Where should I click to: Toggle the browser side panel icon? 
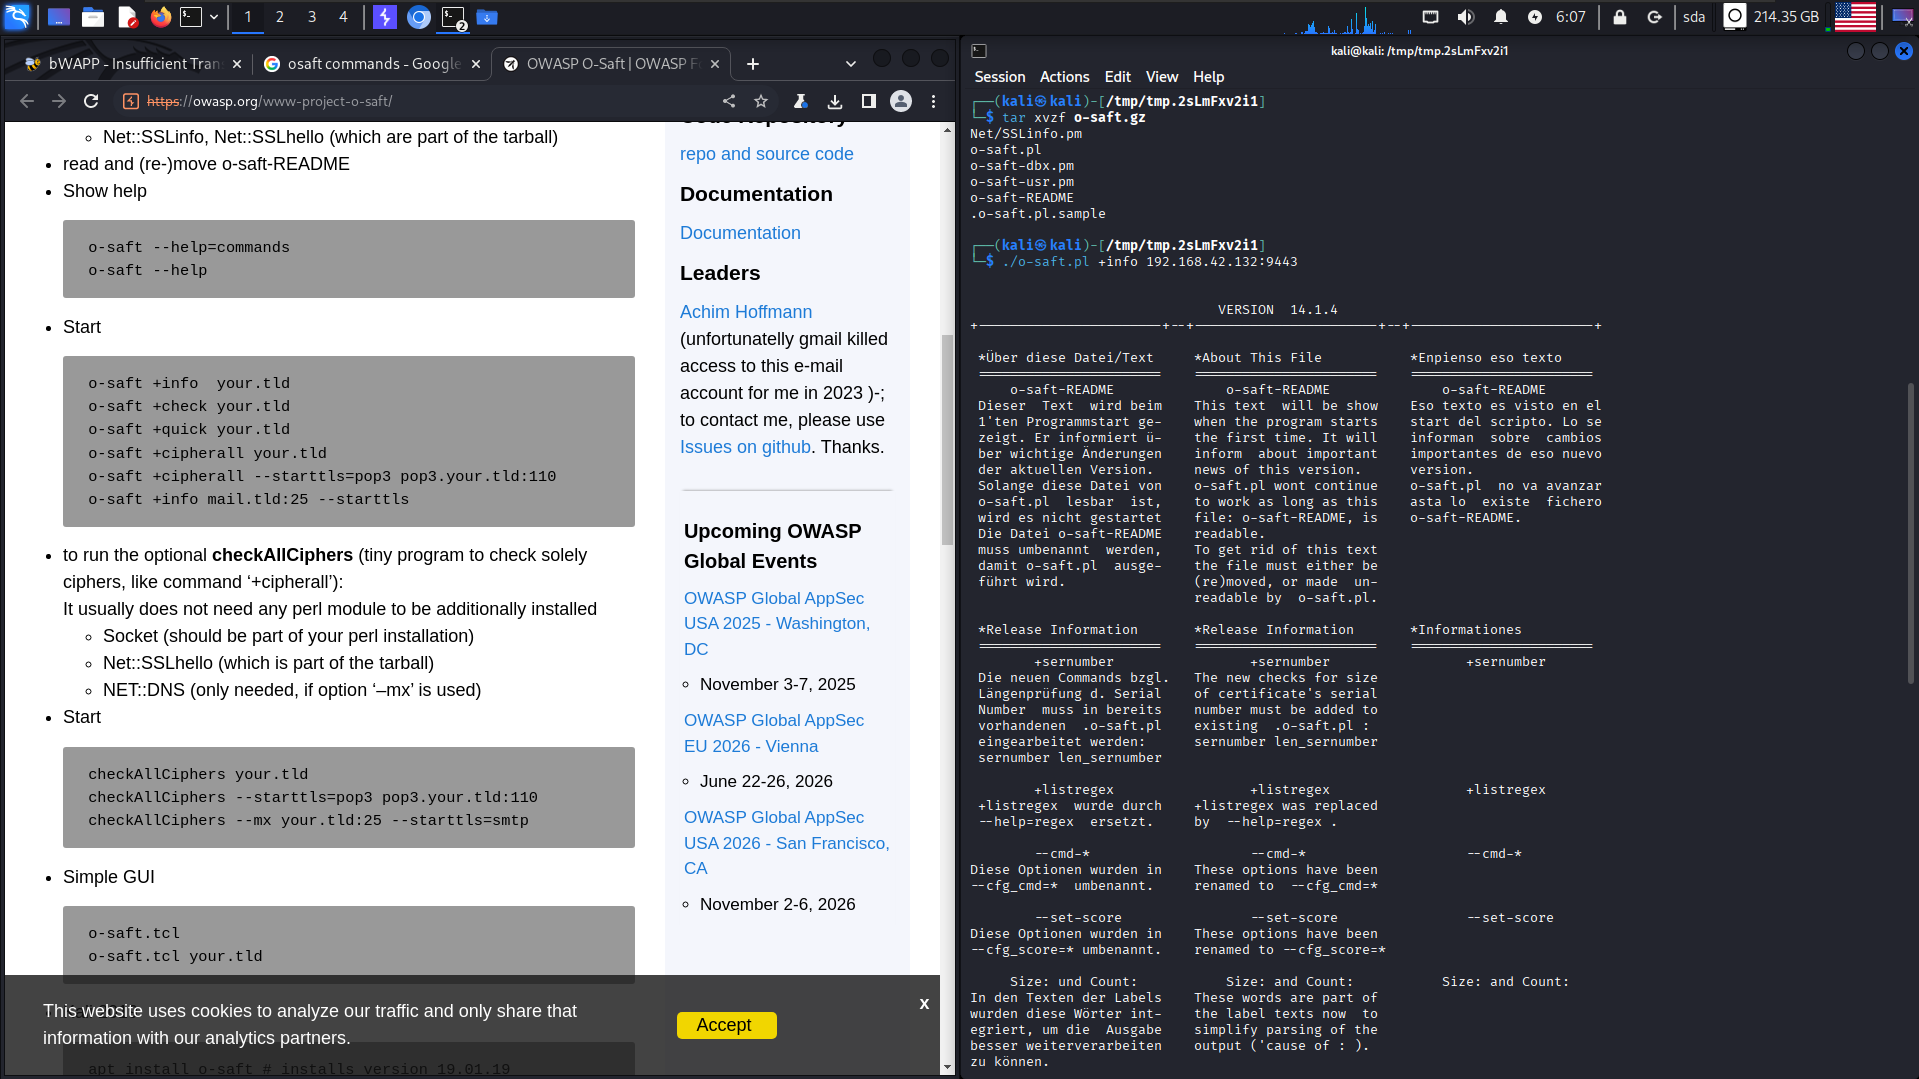[x=868, y=101]
